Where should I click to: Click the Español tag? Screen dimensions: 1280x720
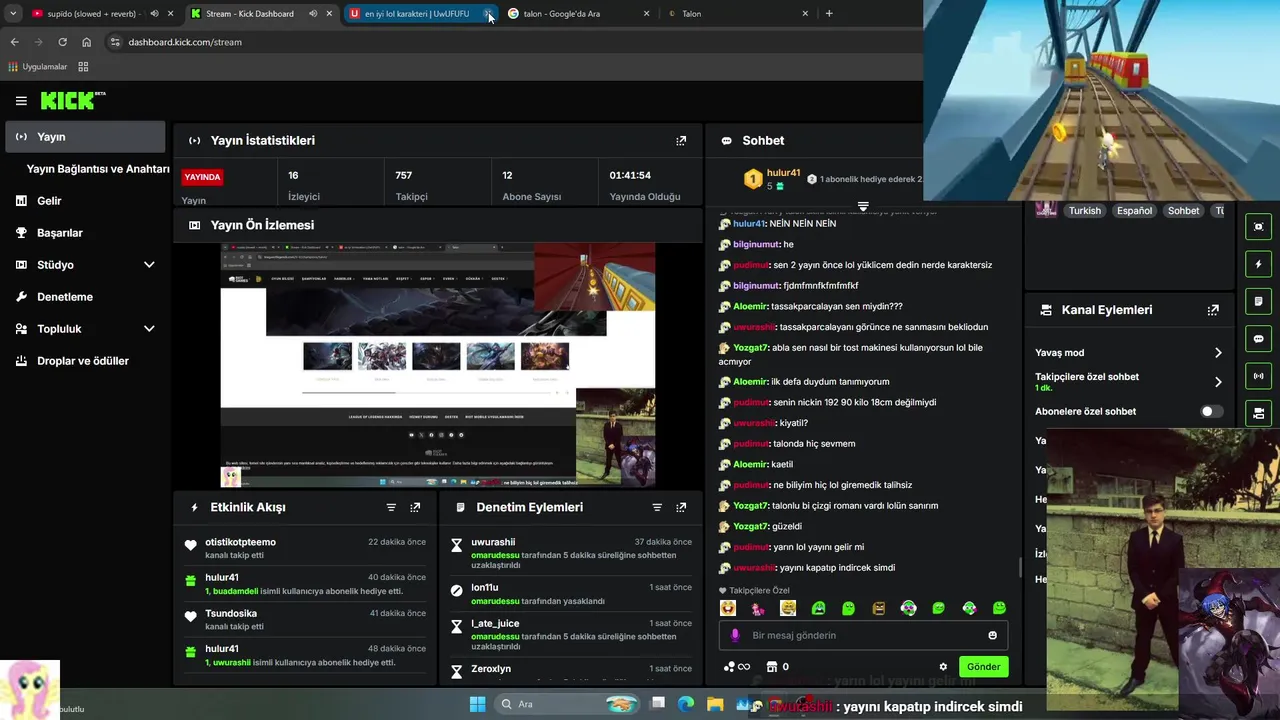click(x=1134, y=211)
